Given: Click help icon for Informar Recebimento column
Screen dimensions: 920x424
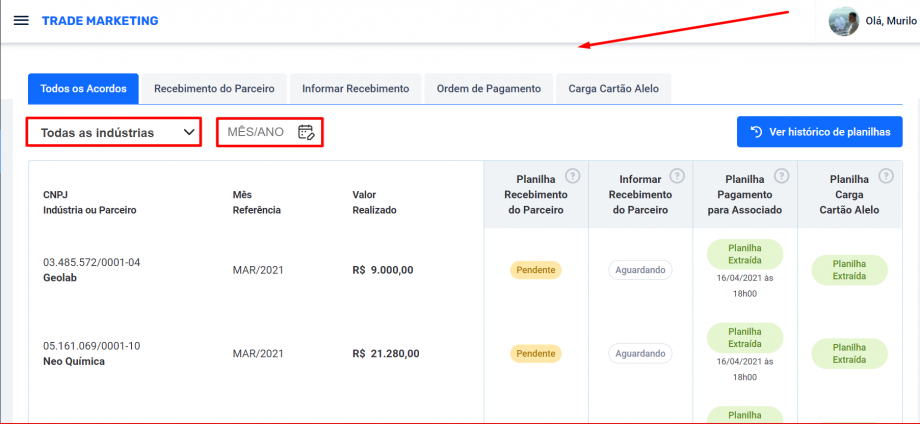Looking at the screenshot, I should coord(677,176).
